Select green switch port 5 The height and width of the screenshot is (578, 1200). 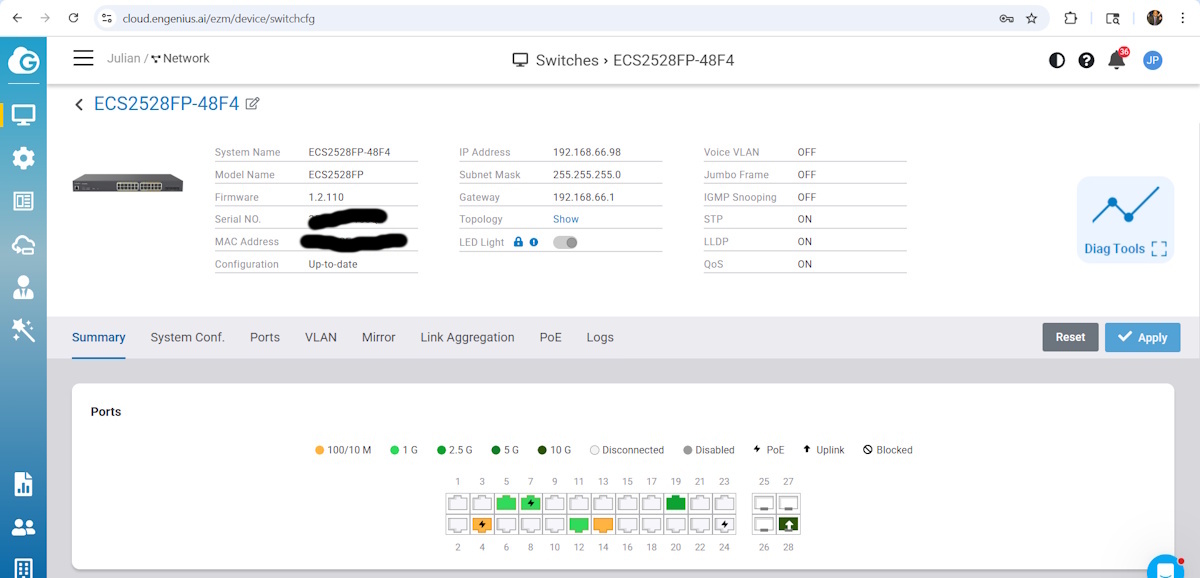pyautogui.click(x=506, y=502)
